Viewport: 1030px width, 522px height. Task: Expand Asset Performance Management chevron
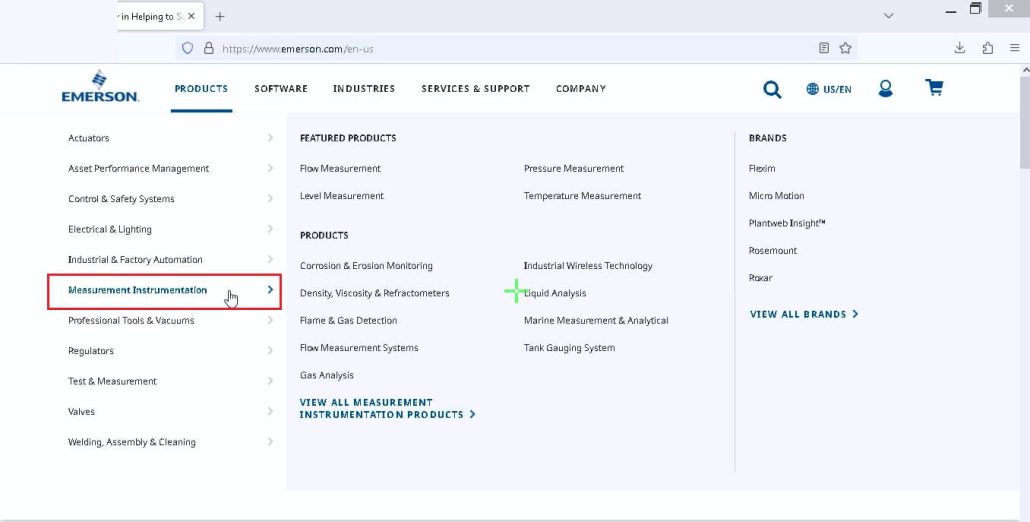point(270,168)
